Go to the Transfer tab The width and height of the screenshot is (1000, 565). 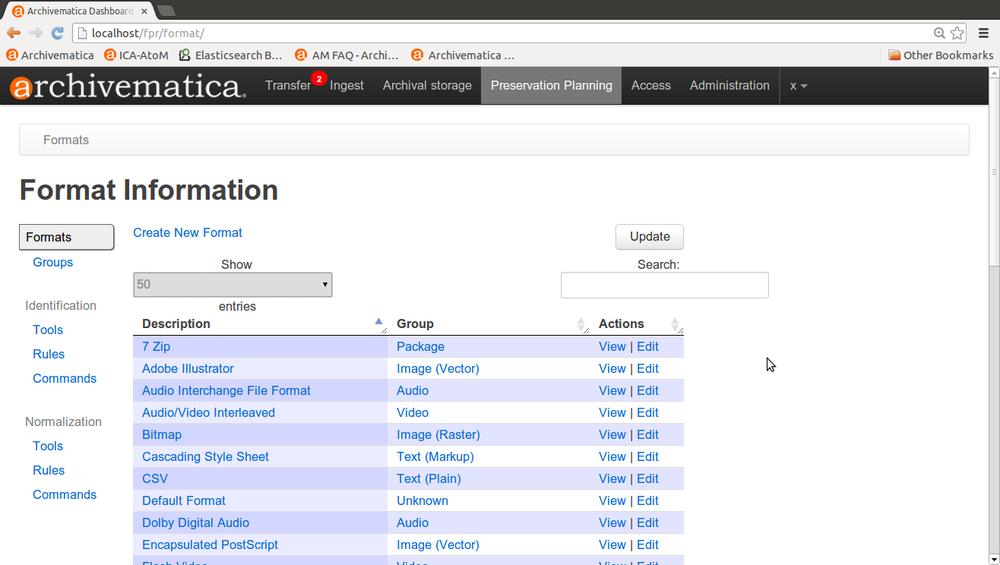[x=288, y=86]
